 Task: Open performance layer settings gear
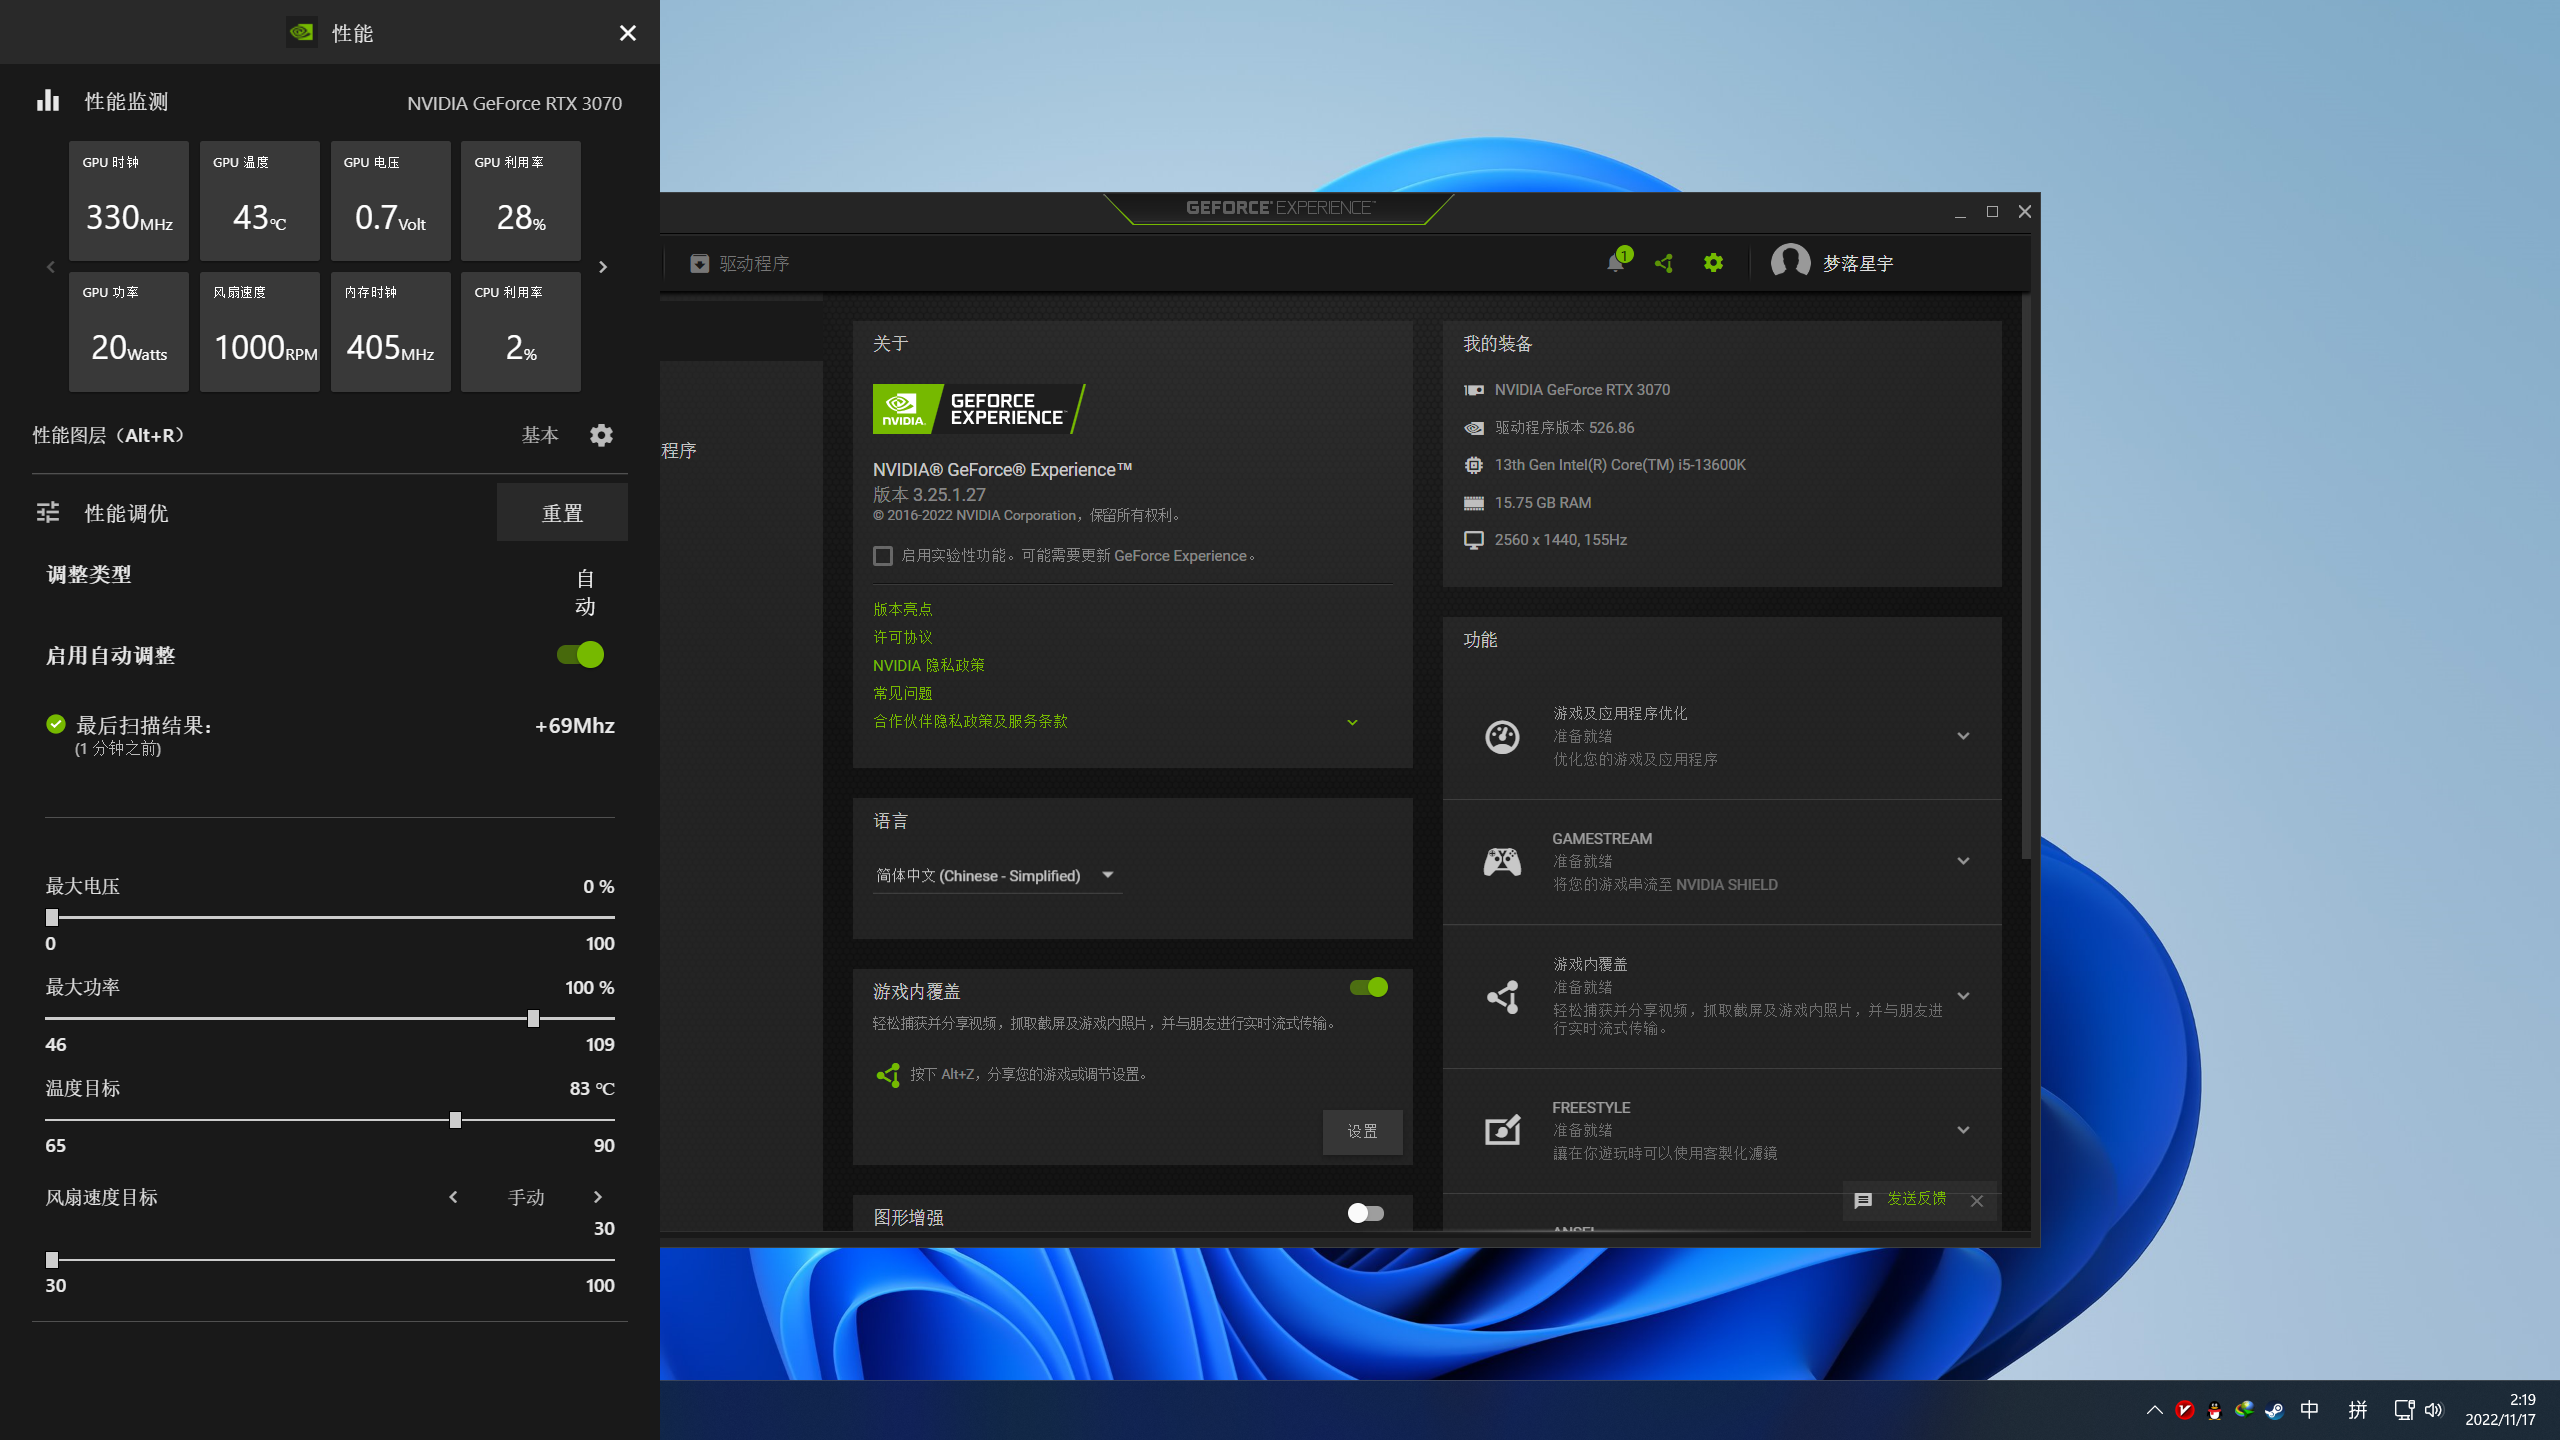(601, 435)
